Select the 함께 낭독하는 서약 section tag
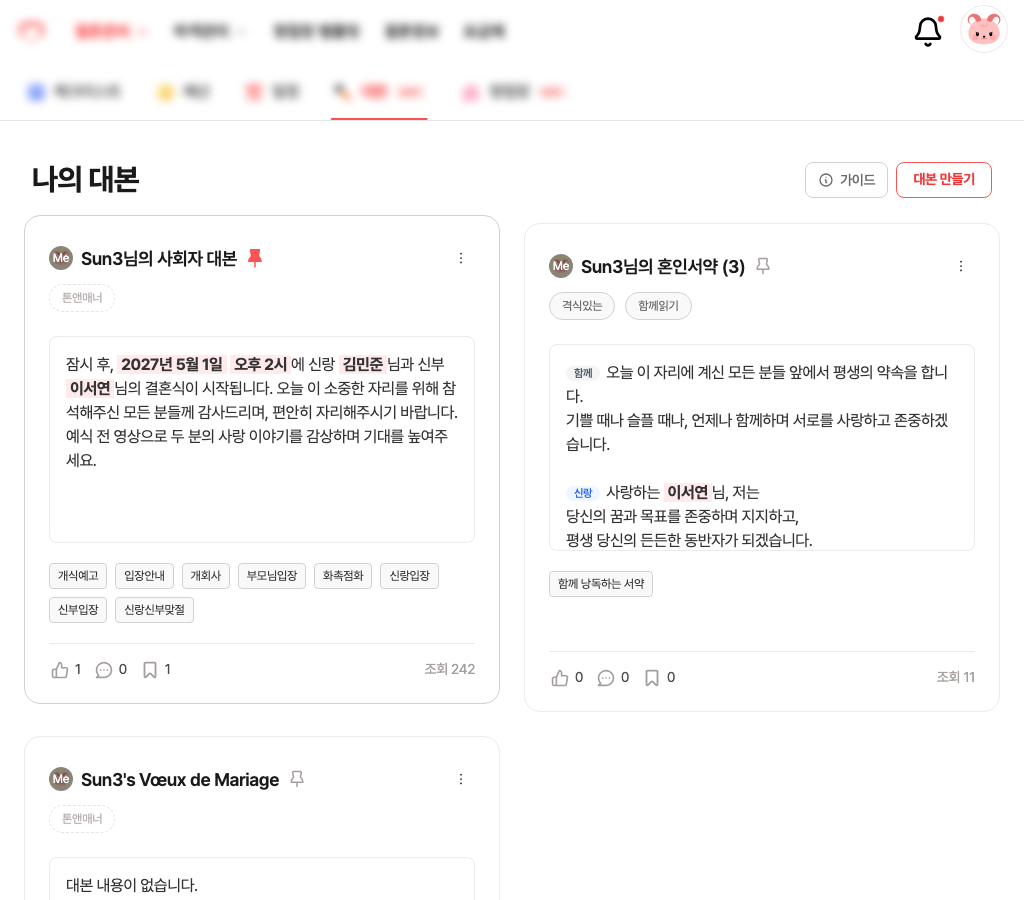Viewport: 1024px width, 900px height. 601,583
